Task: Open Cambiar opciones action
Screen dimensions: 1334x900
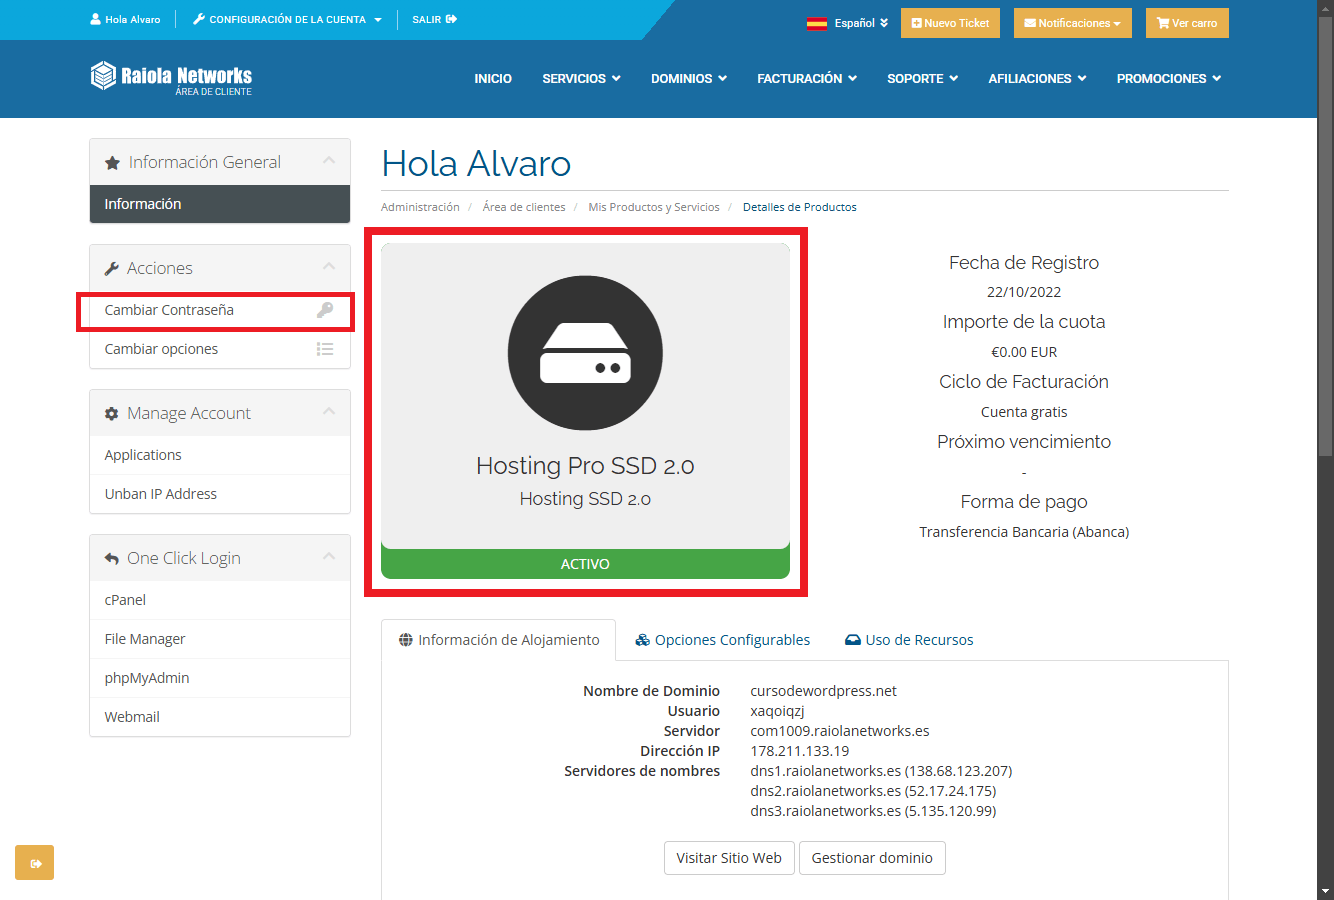Action: point(220,349)
